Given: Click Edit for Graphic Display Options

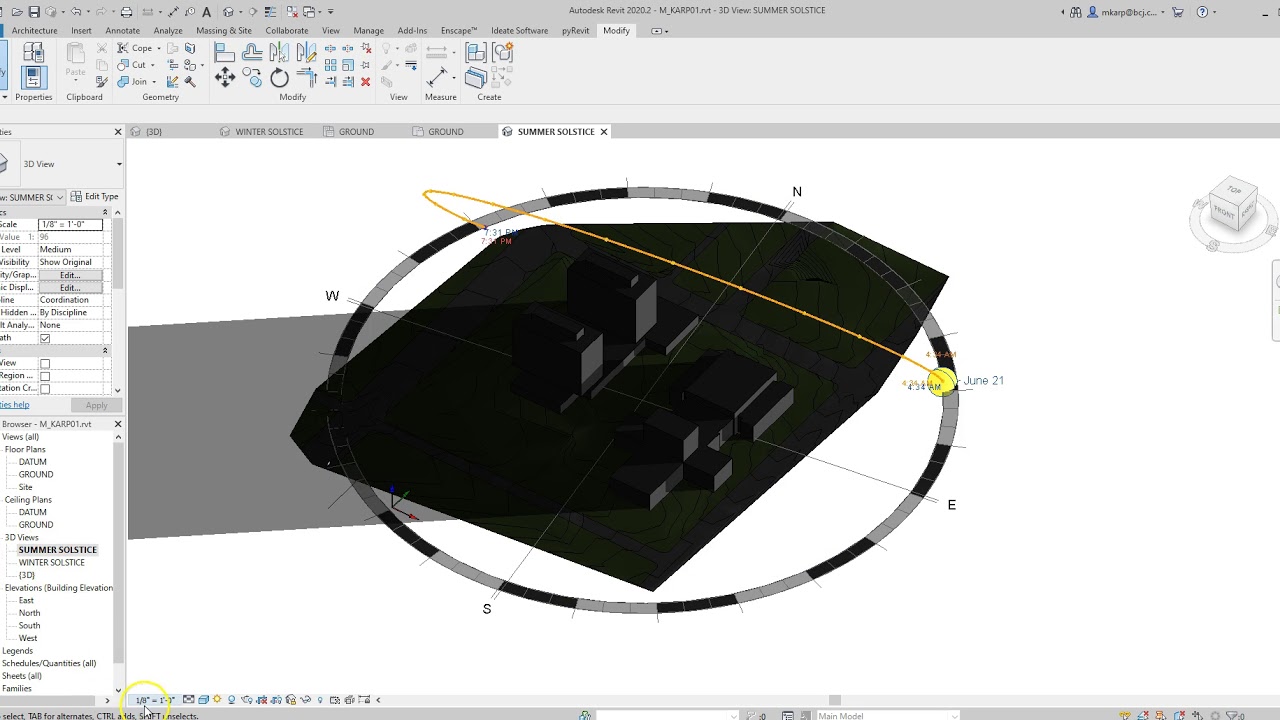Looking at the screenshot, I should 70,288.
